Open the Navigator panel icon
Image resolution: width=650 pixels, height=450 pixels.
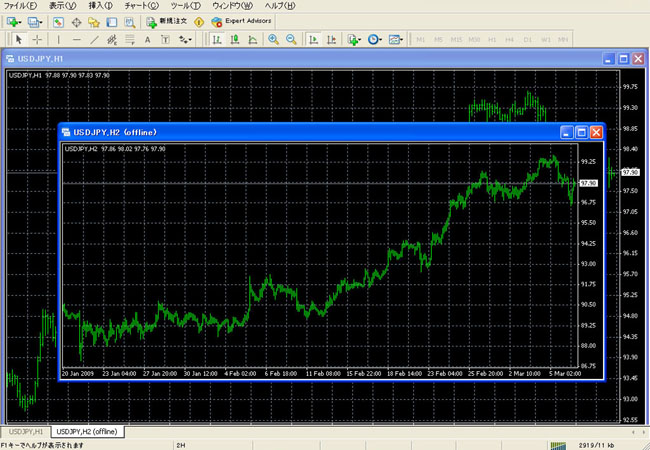click(93, 21)
